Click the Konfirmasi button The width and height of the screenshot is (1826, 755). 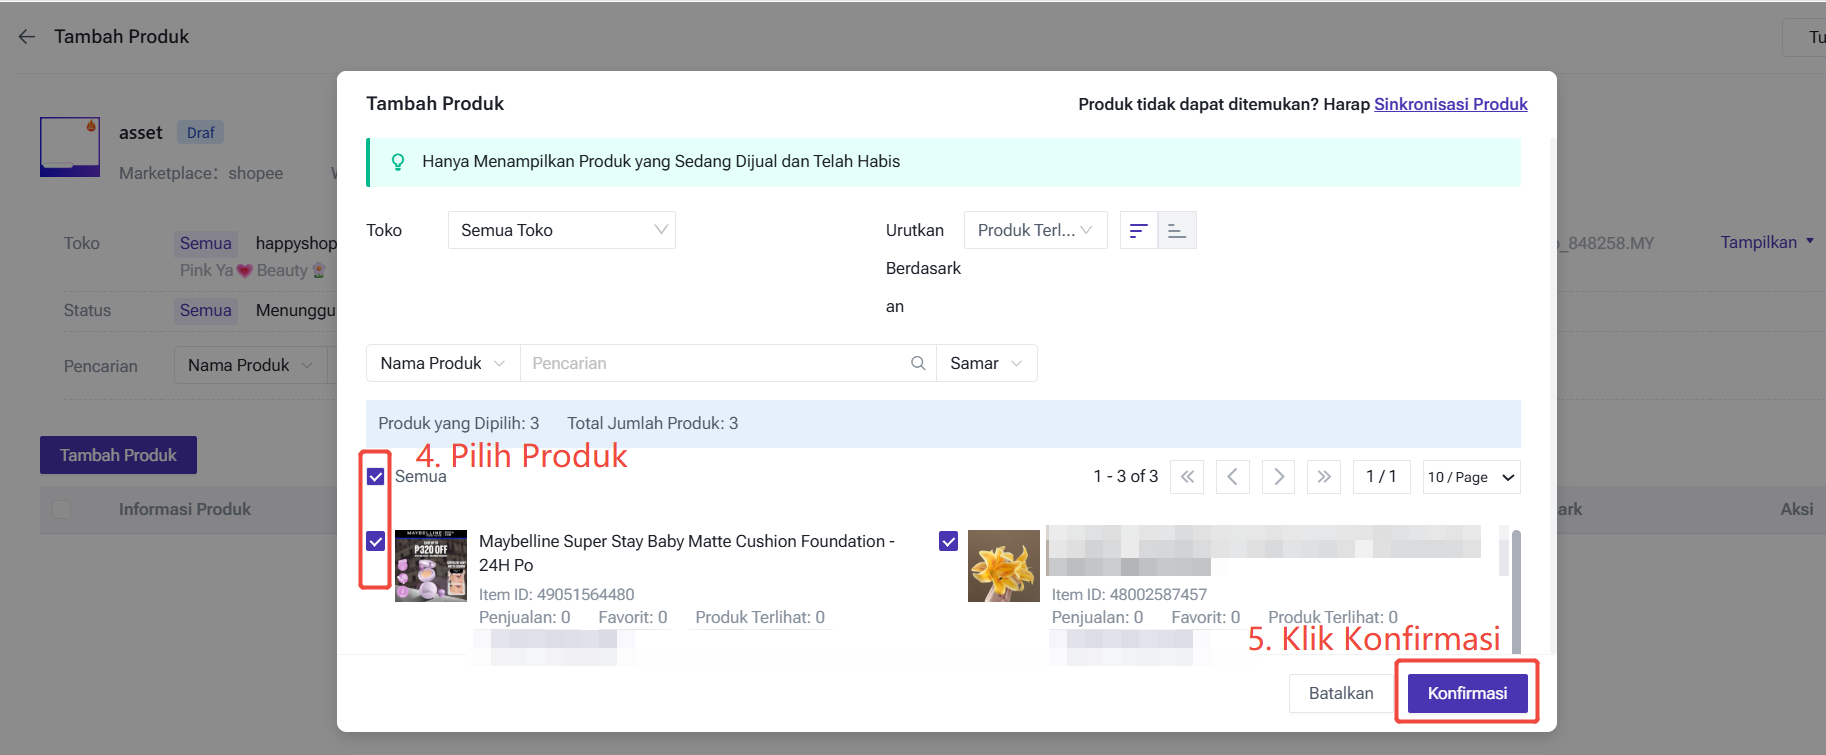point(1467,693)
